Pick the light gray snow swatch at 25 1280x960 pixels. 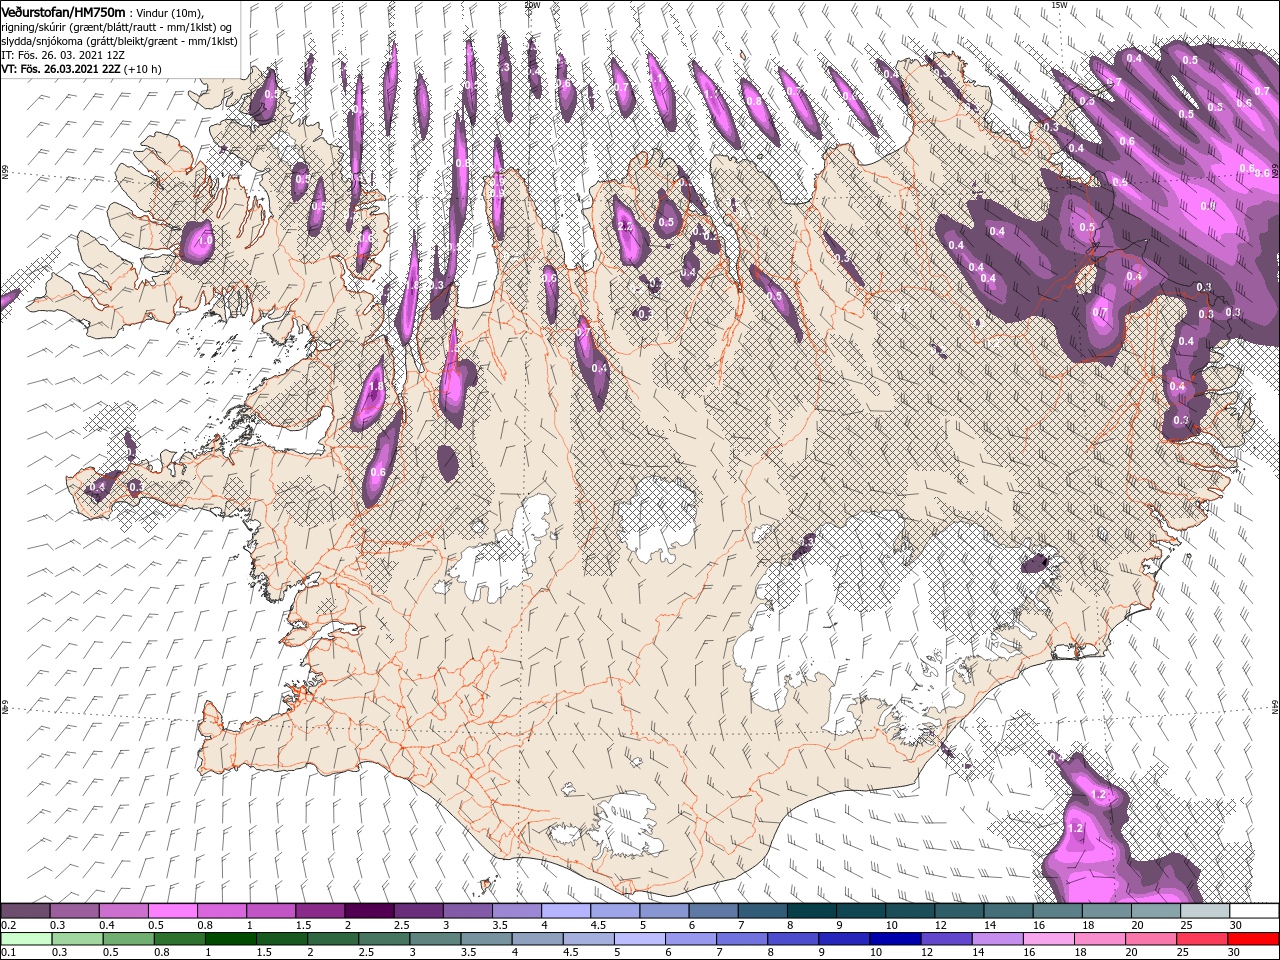[1206, 911]
